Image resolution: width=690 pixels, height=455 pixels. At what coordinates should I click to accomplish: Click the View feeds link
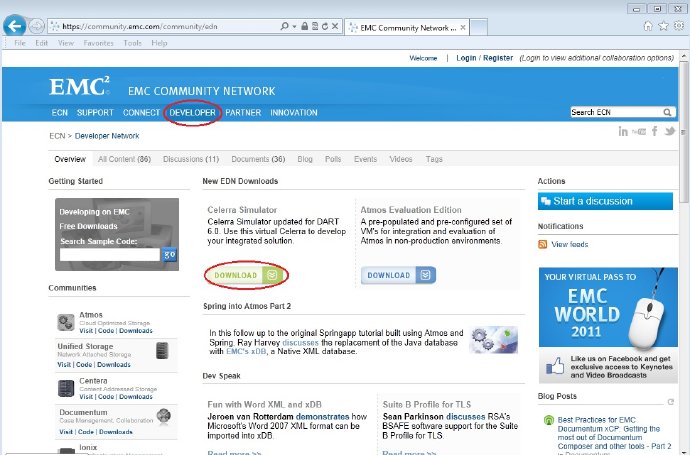(x=569, y=244)
